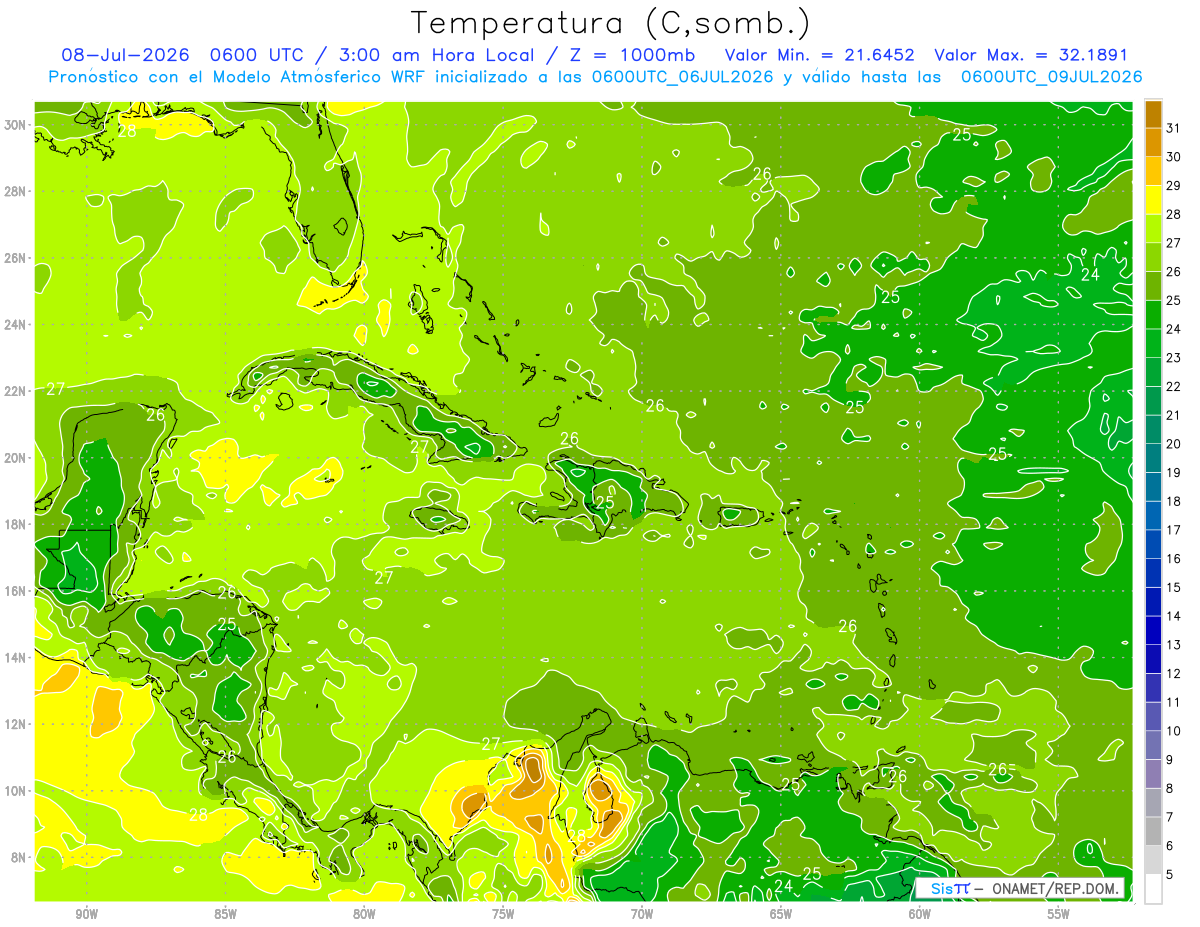Click the yellow swatch between 28 and 29
The width and height of the screenshot is (1200, 927).
(1153, 200)
